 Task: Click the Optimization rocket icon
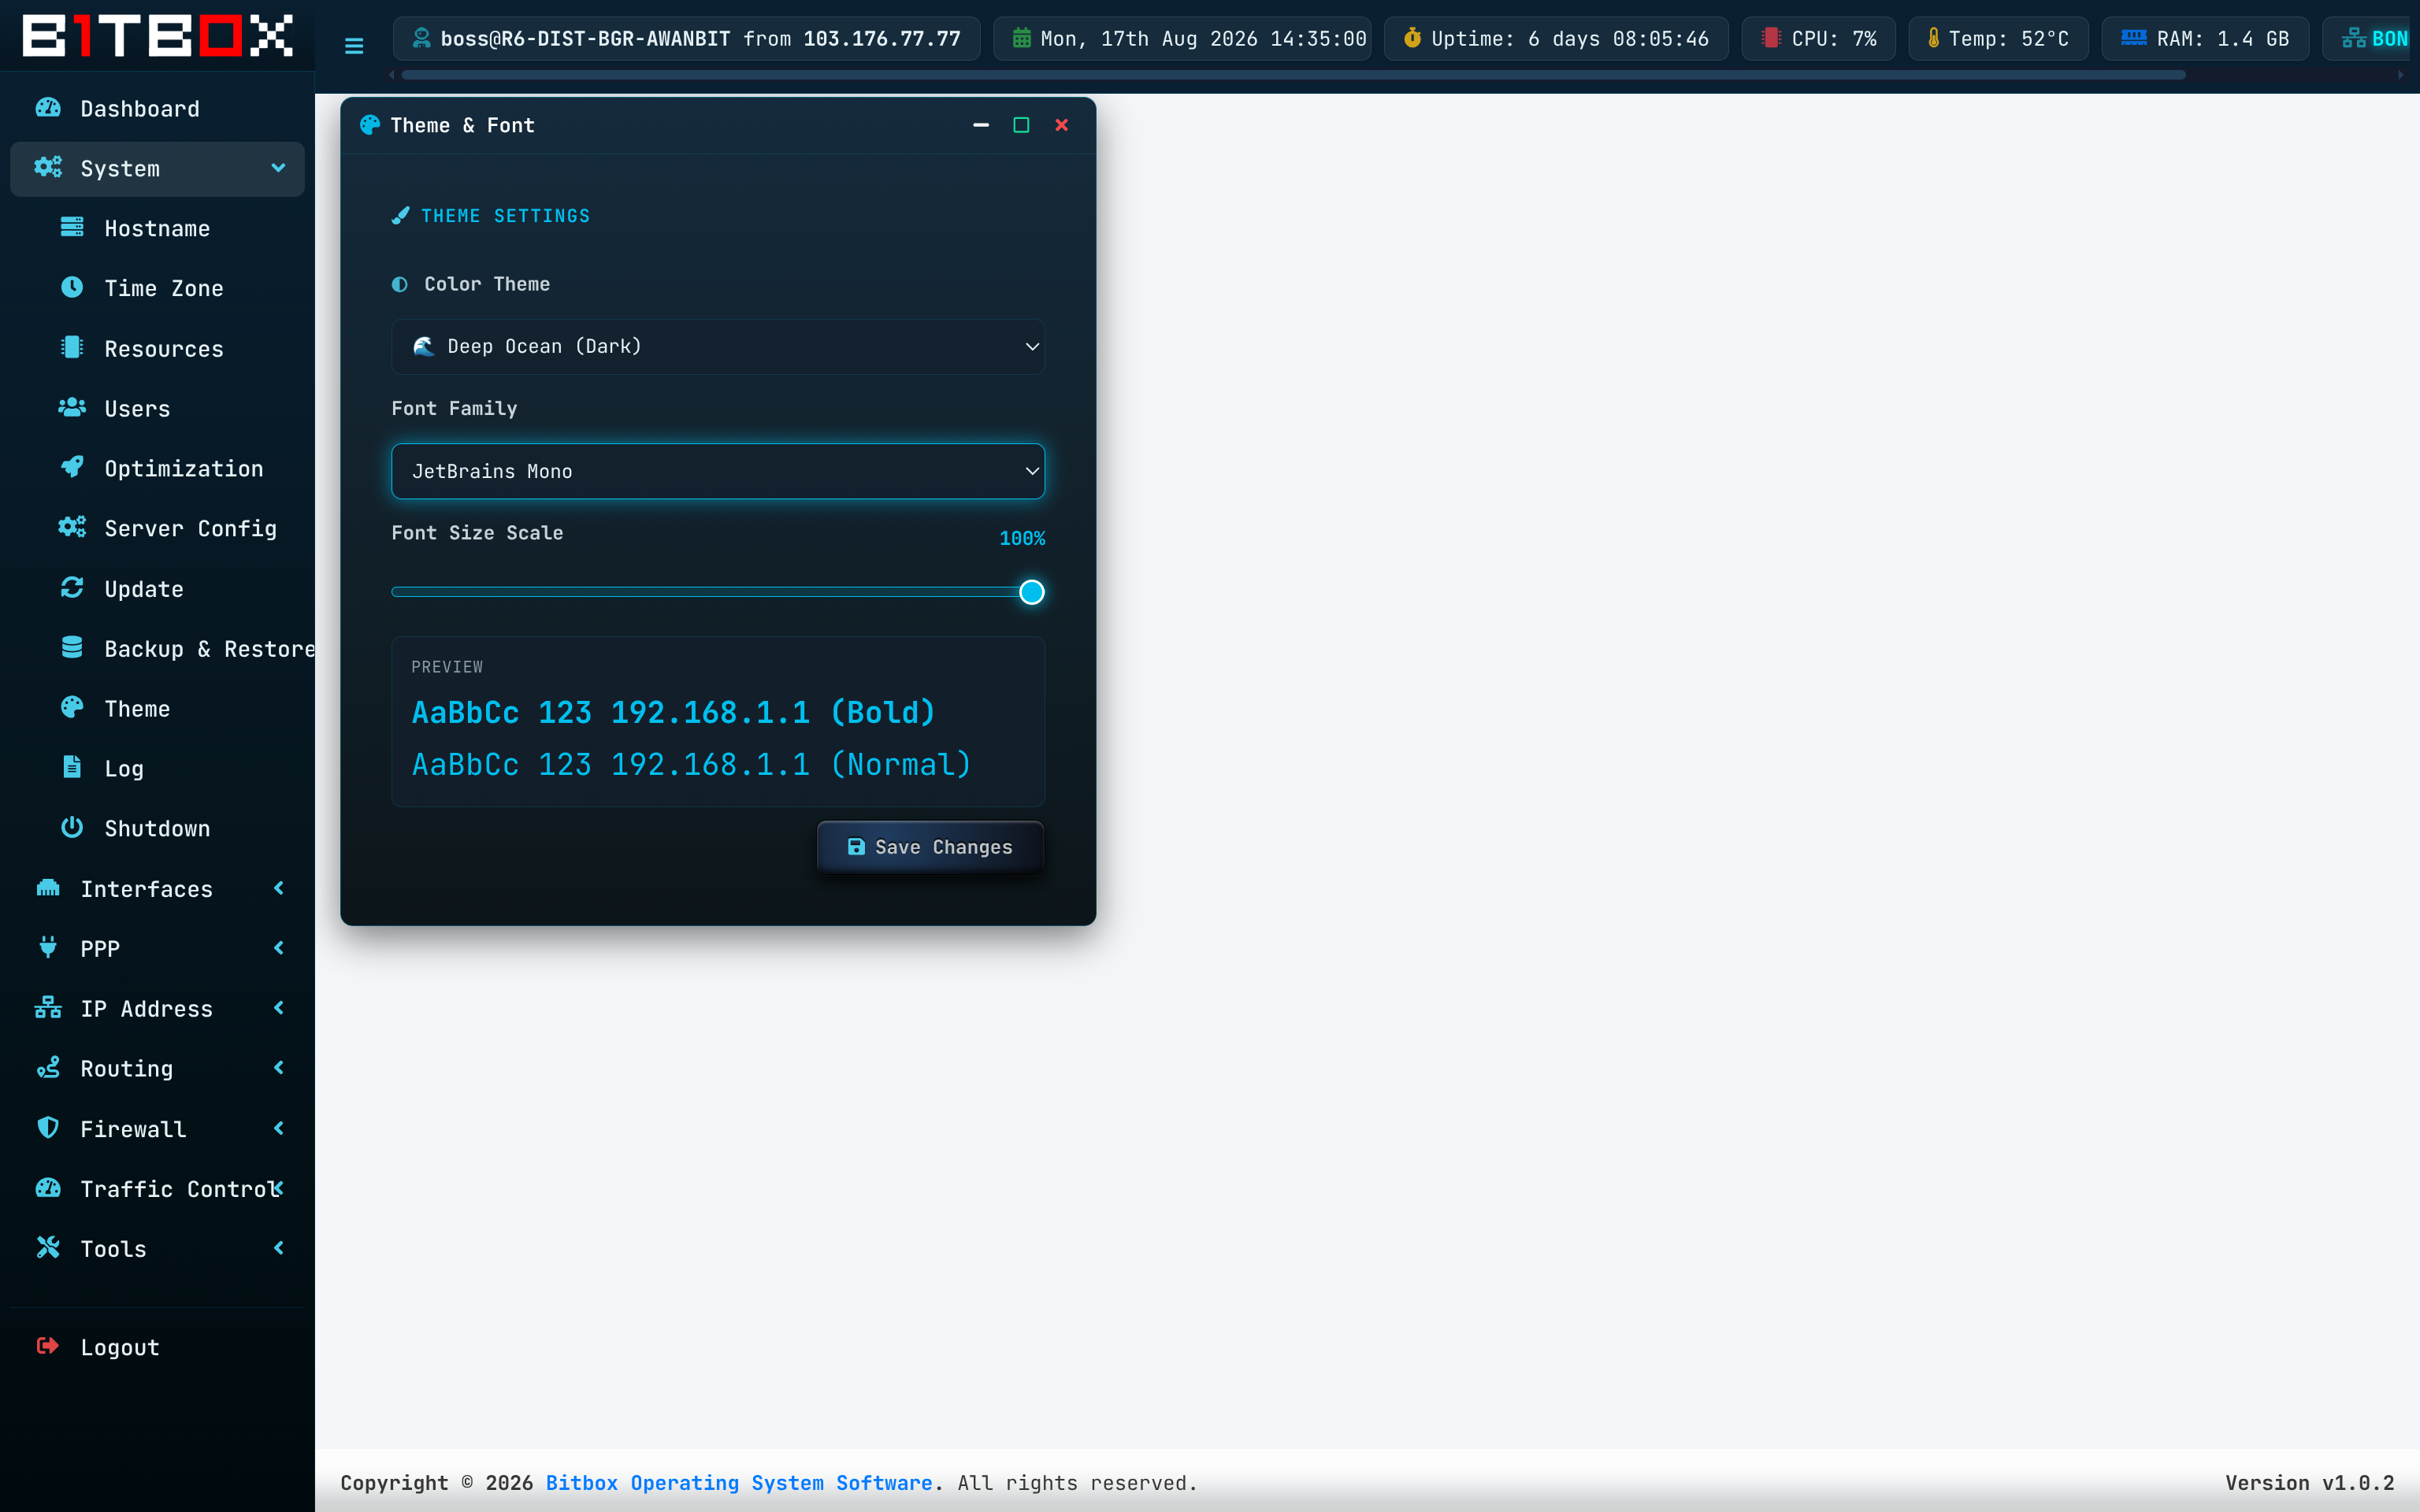point(72,467)
